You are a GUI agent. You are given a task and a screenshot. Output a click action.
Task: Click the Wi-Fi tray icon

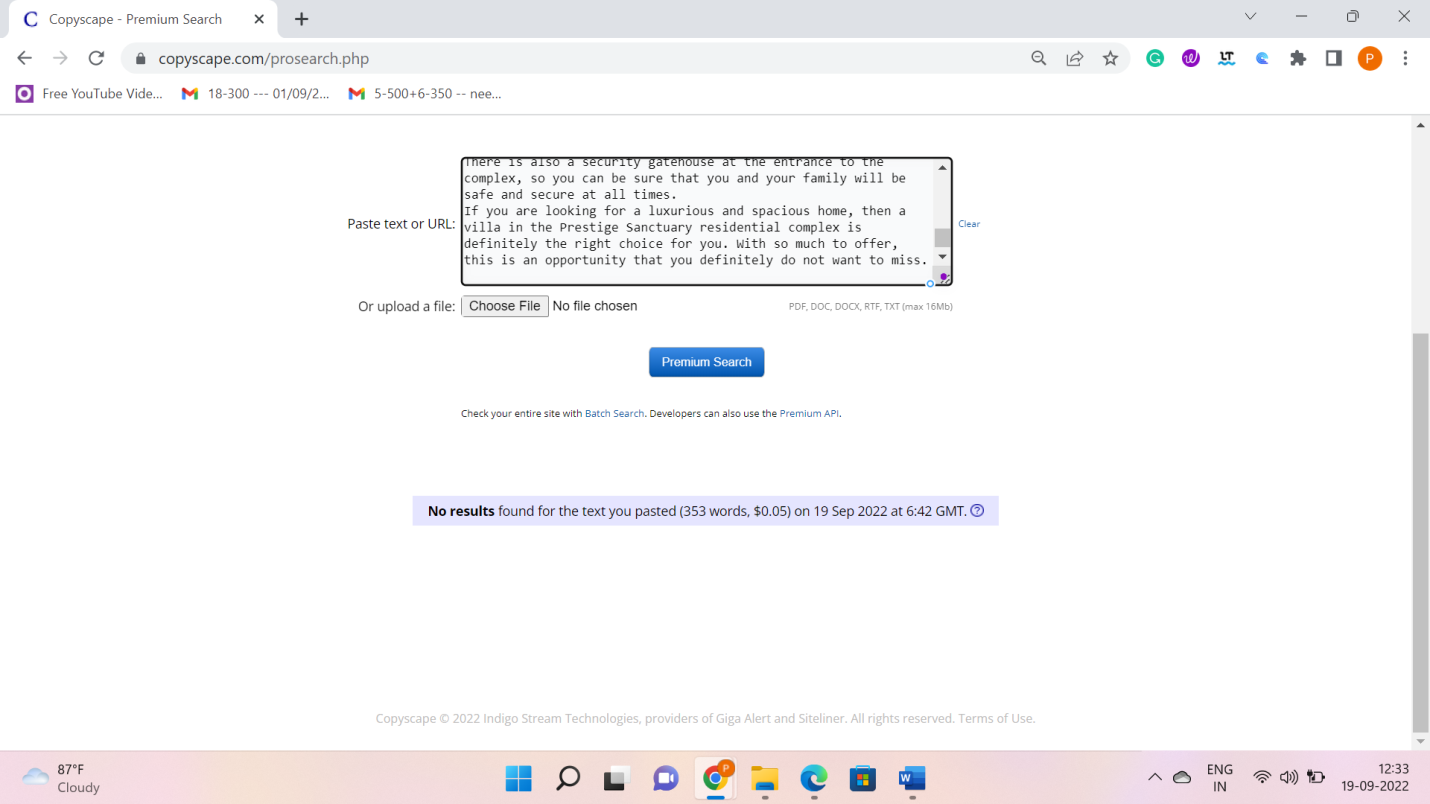(1262, 777)
